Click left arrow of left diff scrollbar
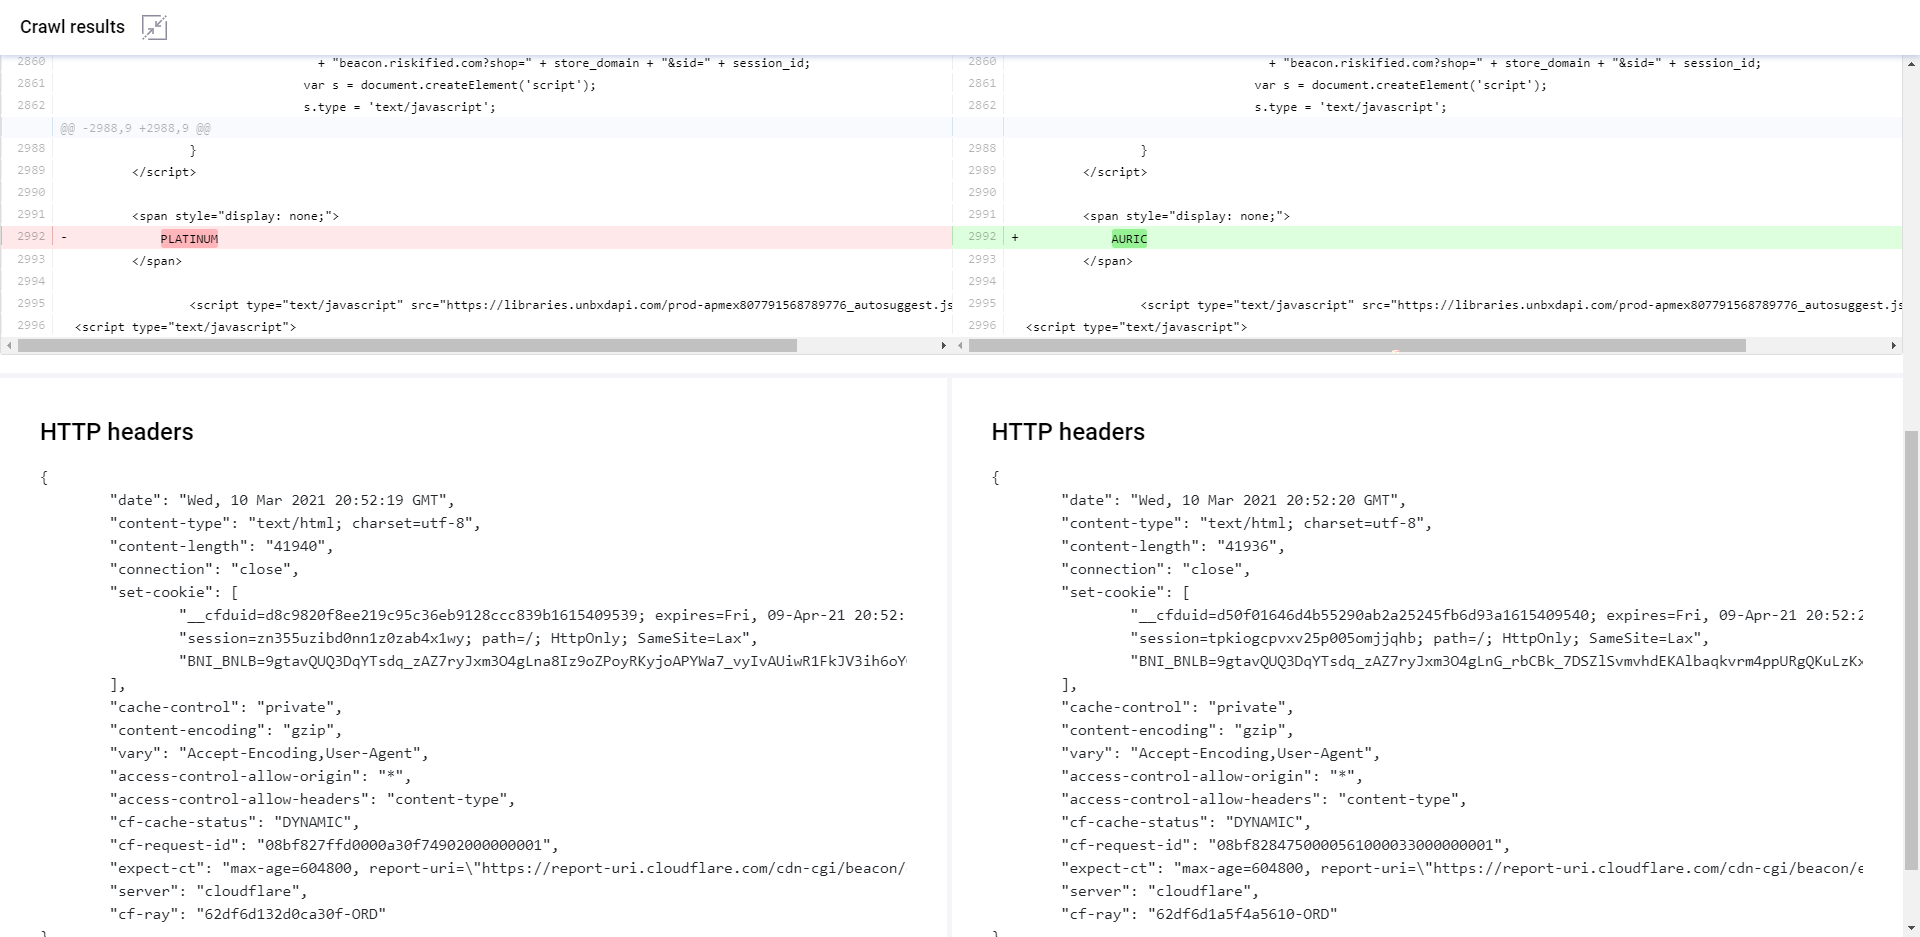The height and width of the screenshot is (937, 1920). (x=9, y=346)
